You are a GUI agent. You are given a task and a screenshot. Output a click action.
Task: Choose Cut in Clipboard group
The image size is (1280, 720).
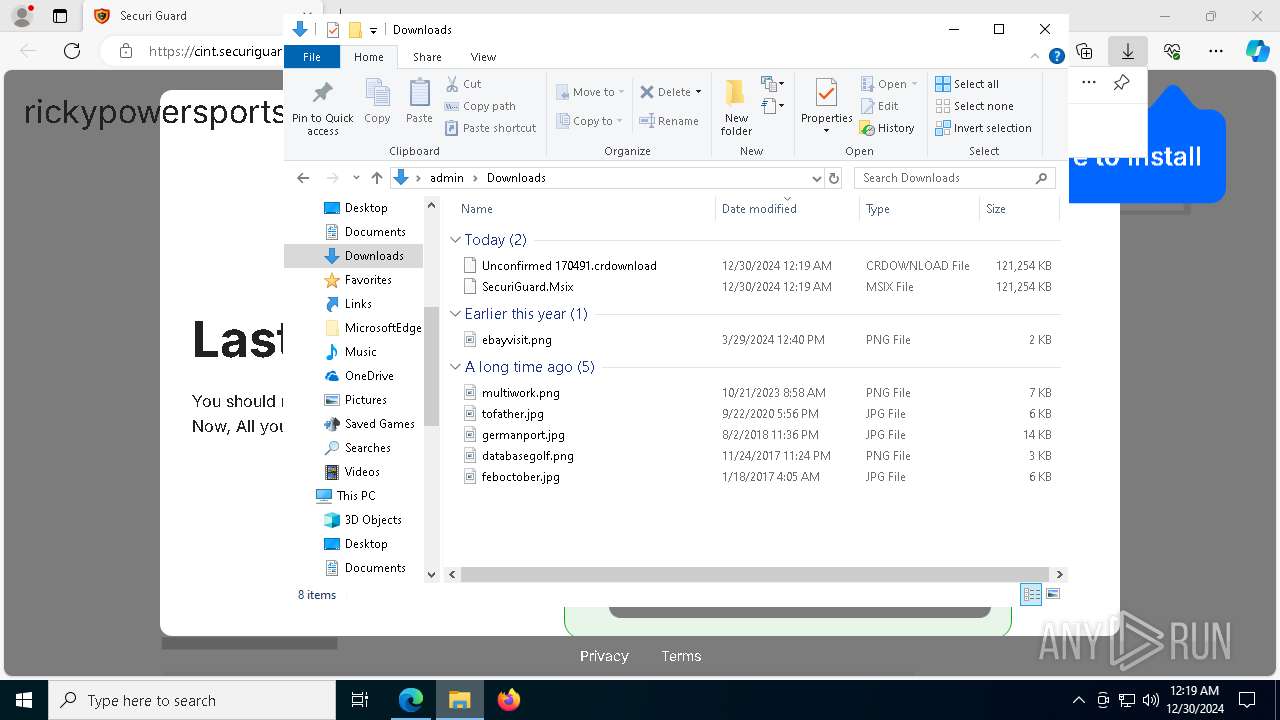point(463,84)
